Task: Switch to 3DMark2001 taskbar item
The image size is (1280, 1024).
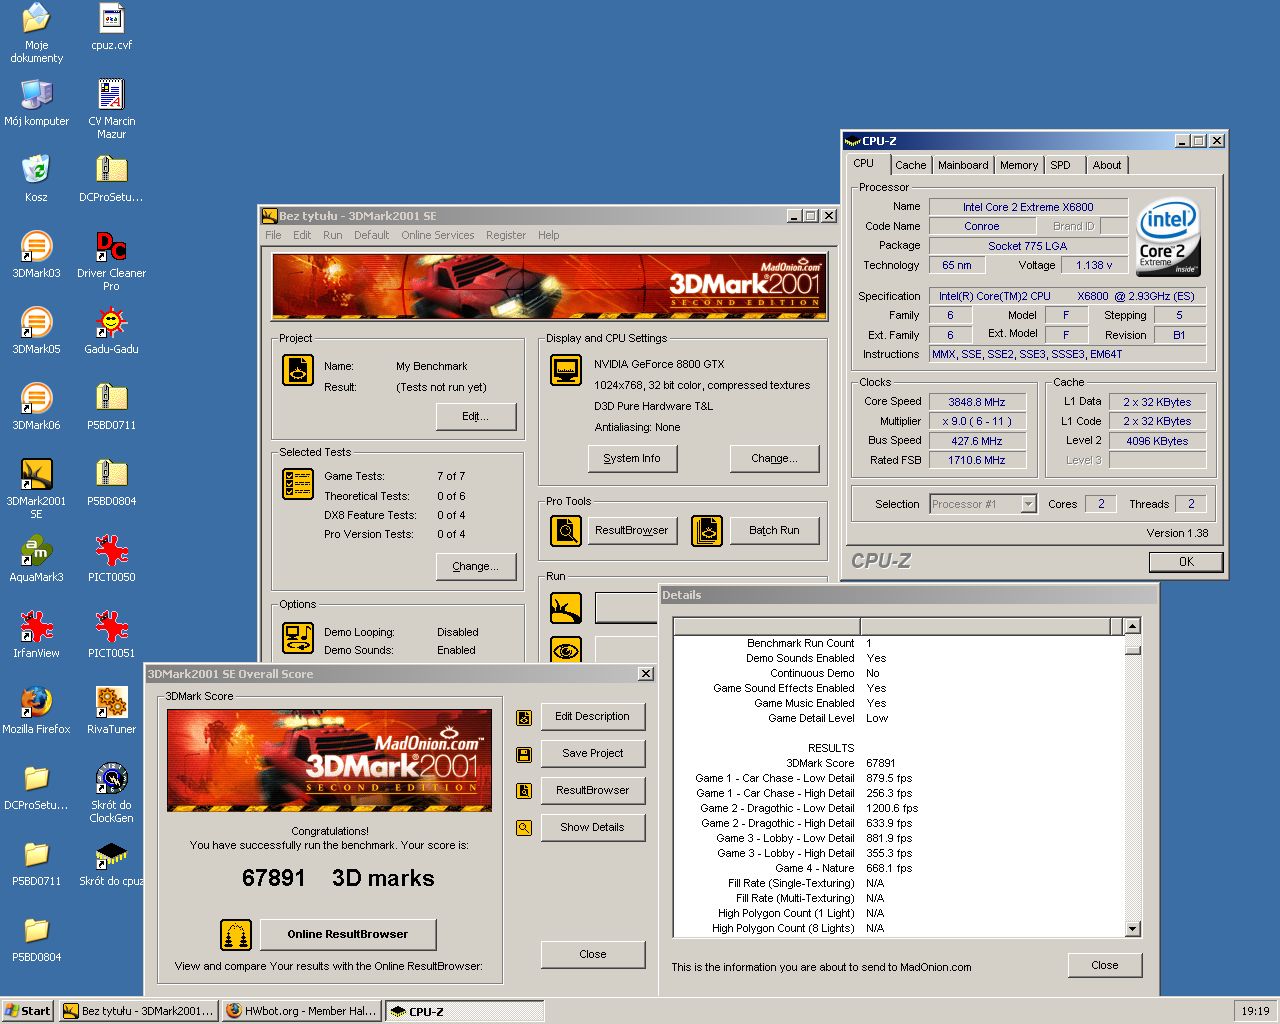Action: [x=138, y=1011]
